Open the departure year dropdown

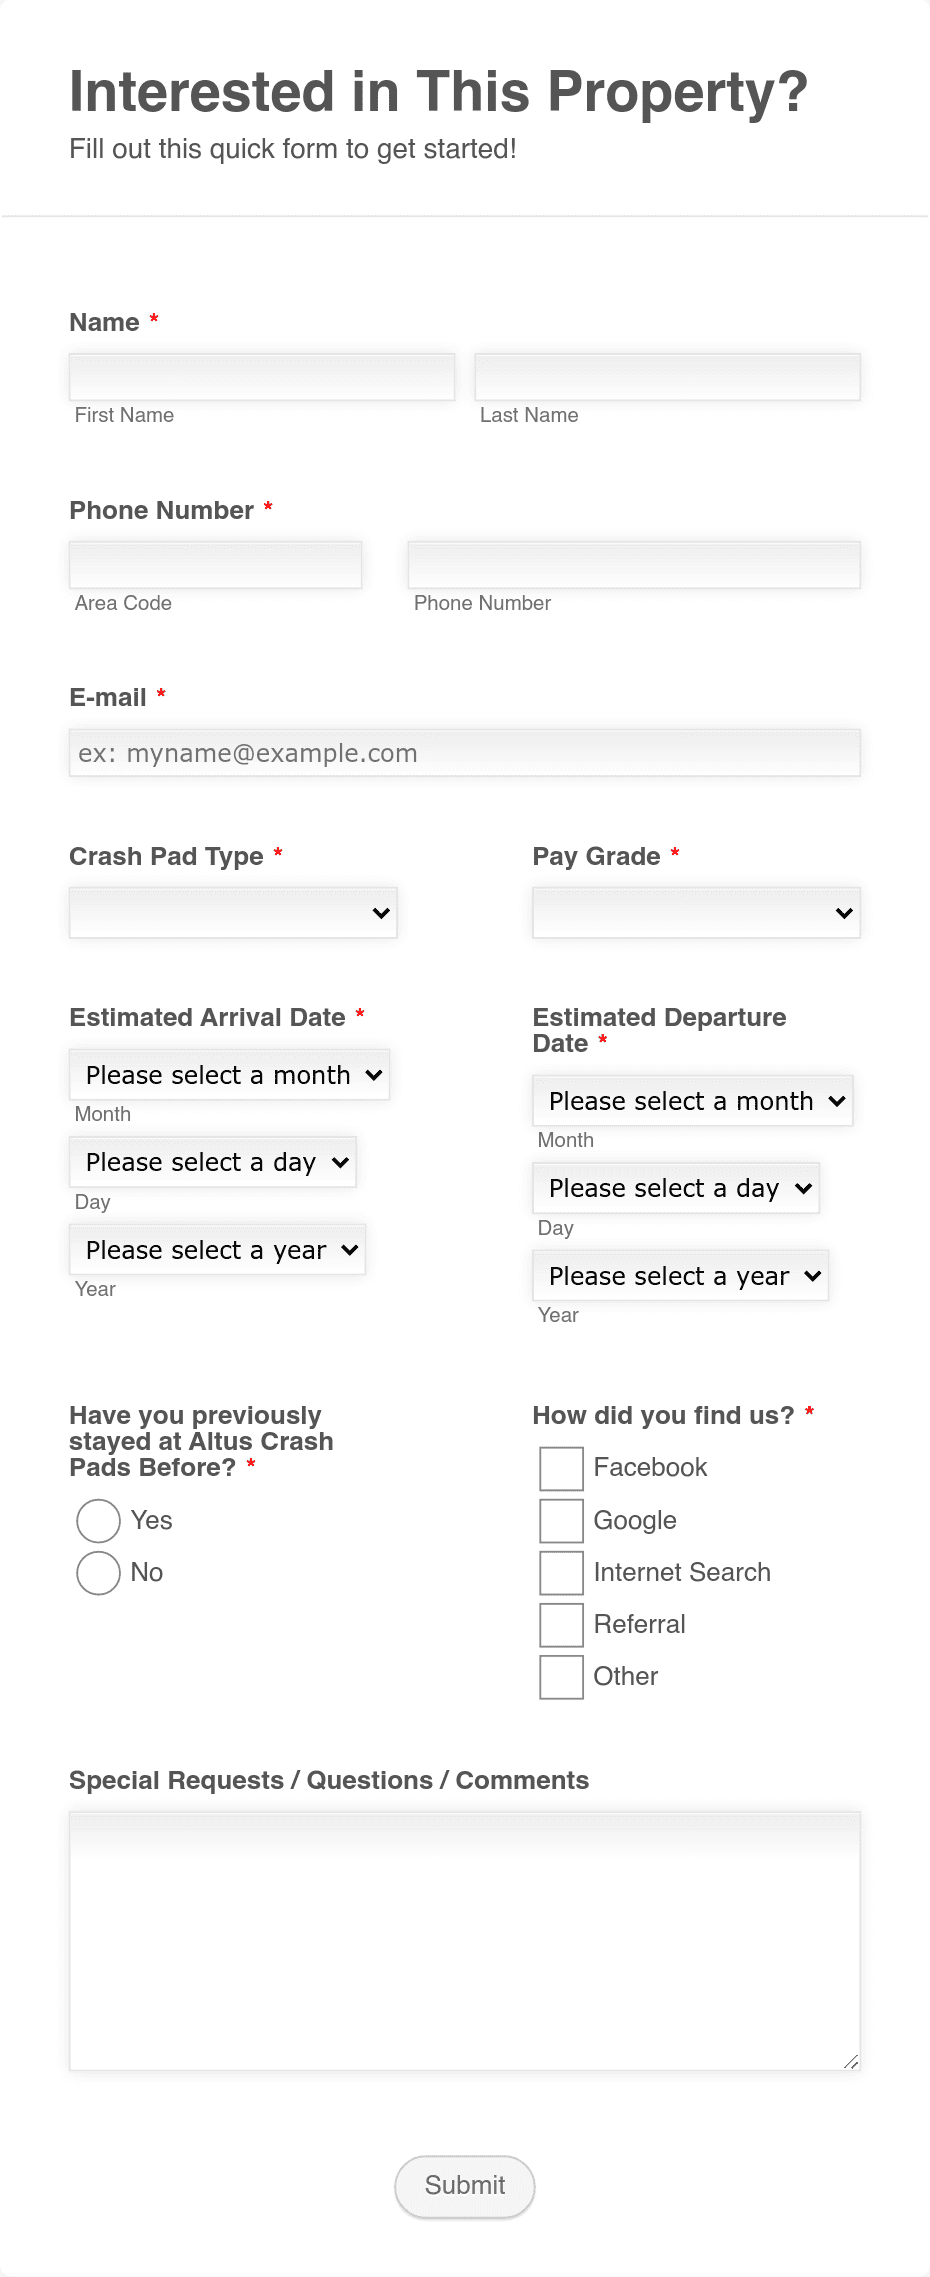tap(680, 1276)
